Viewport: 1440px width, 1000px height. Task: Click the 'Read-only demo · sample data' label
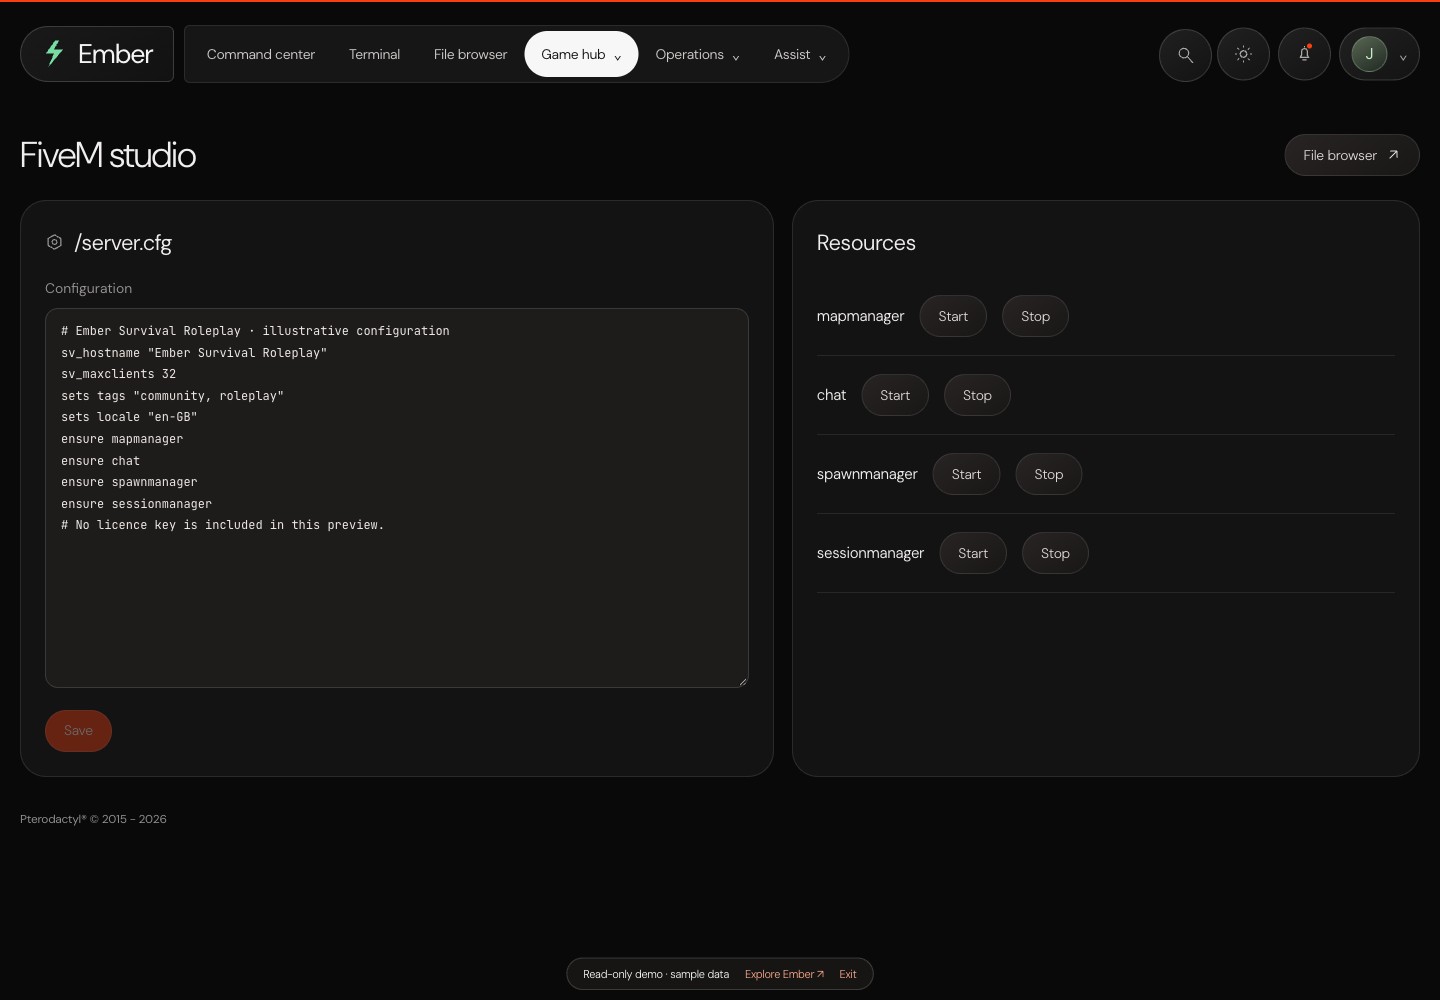pyautogui.click(x=656, y=974)
